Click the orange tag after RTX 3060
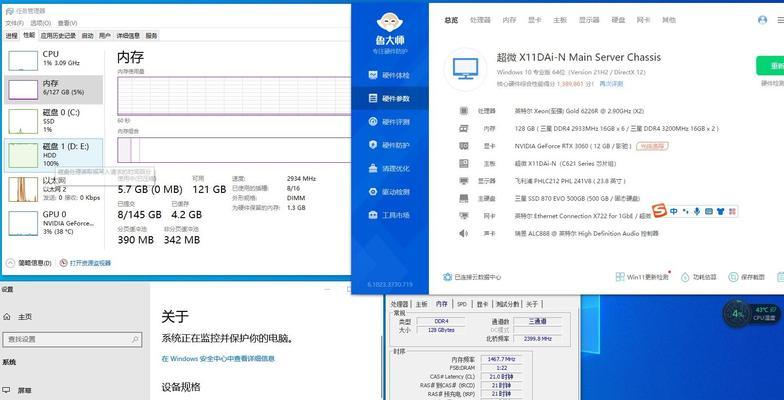 652,146
